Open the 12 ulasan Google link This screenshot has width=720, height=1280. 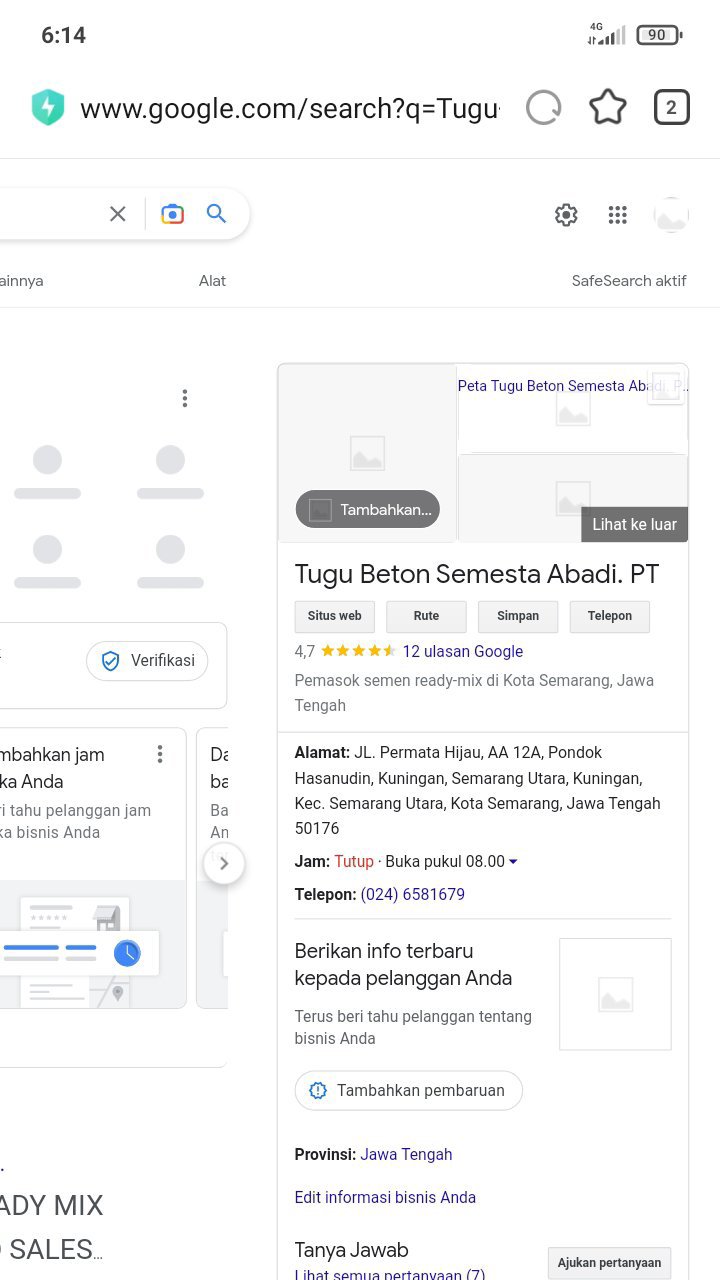[x=462, y=651]
